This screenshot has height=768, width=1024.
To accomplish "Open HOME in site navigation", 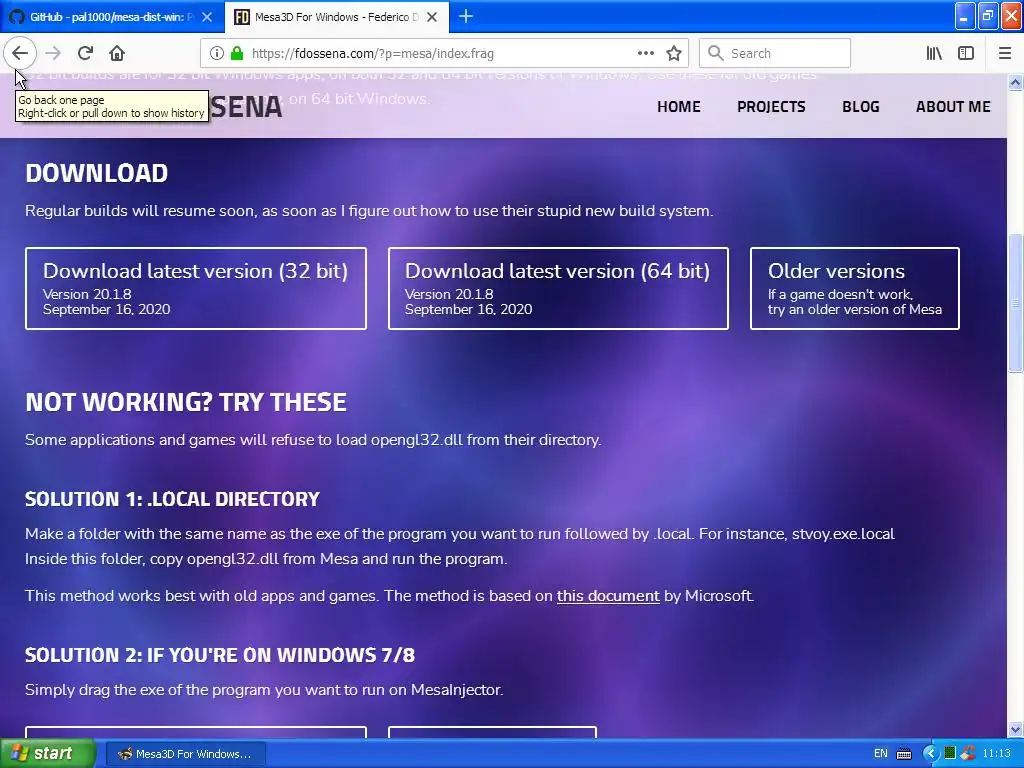I will coord(679,106).
